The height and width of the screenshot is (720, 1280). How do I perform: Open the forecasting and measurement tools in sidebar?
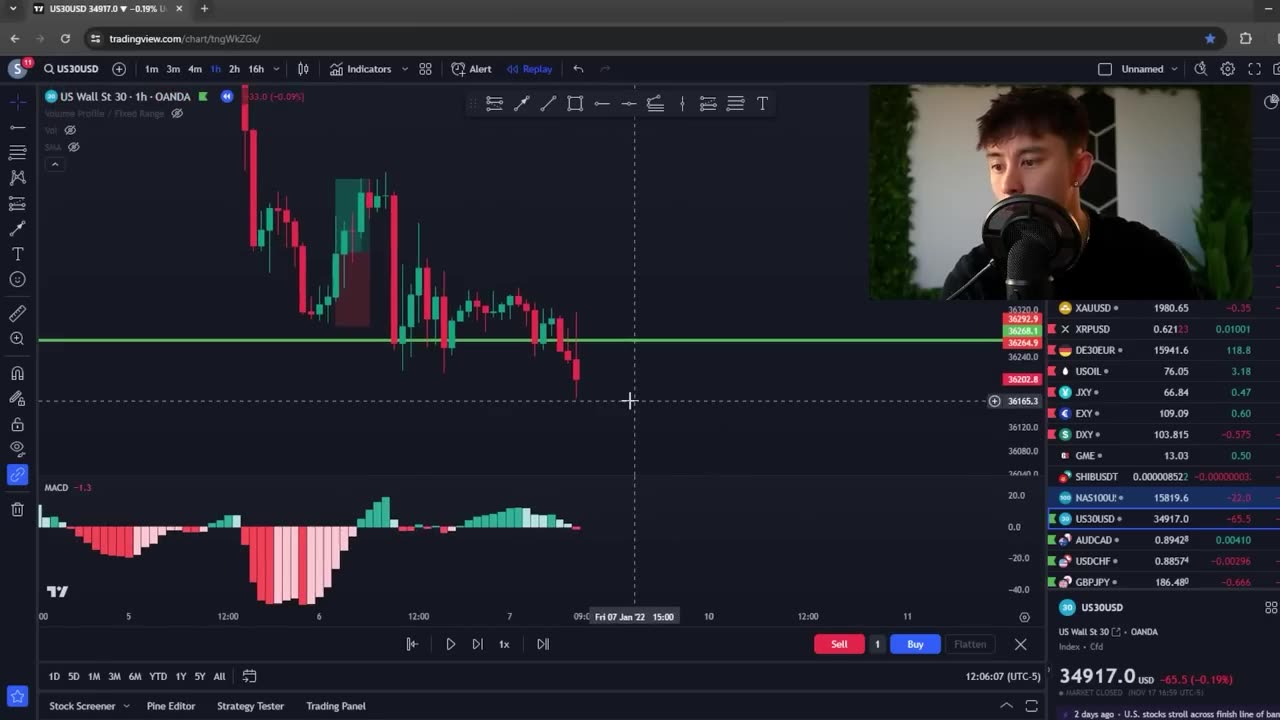coord(17,203)
